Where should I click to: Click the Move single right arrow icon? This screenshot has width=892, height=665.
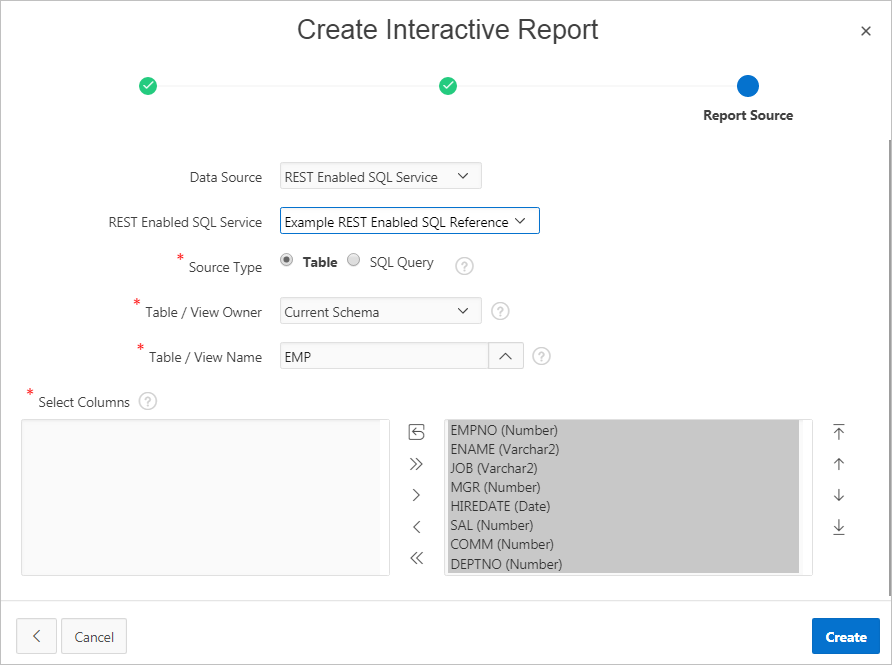417,495
